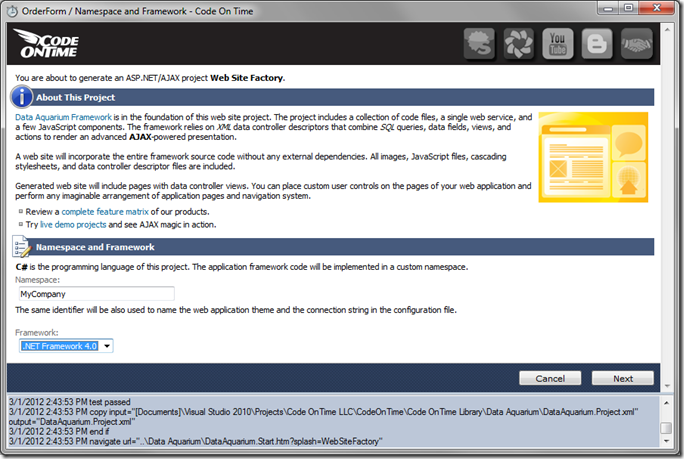
Task: Open the YouTube channel icon
Action: coord(558,44)
